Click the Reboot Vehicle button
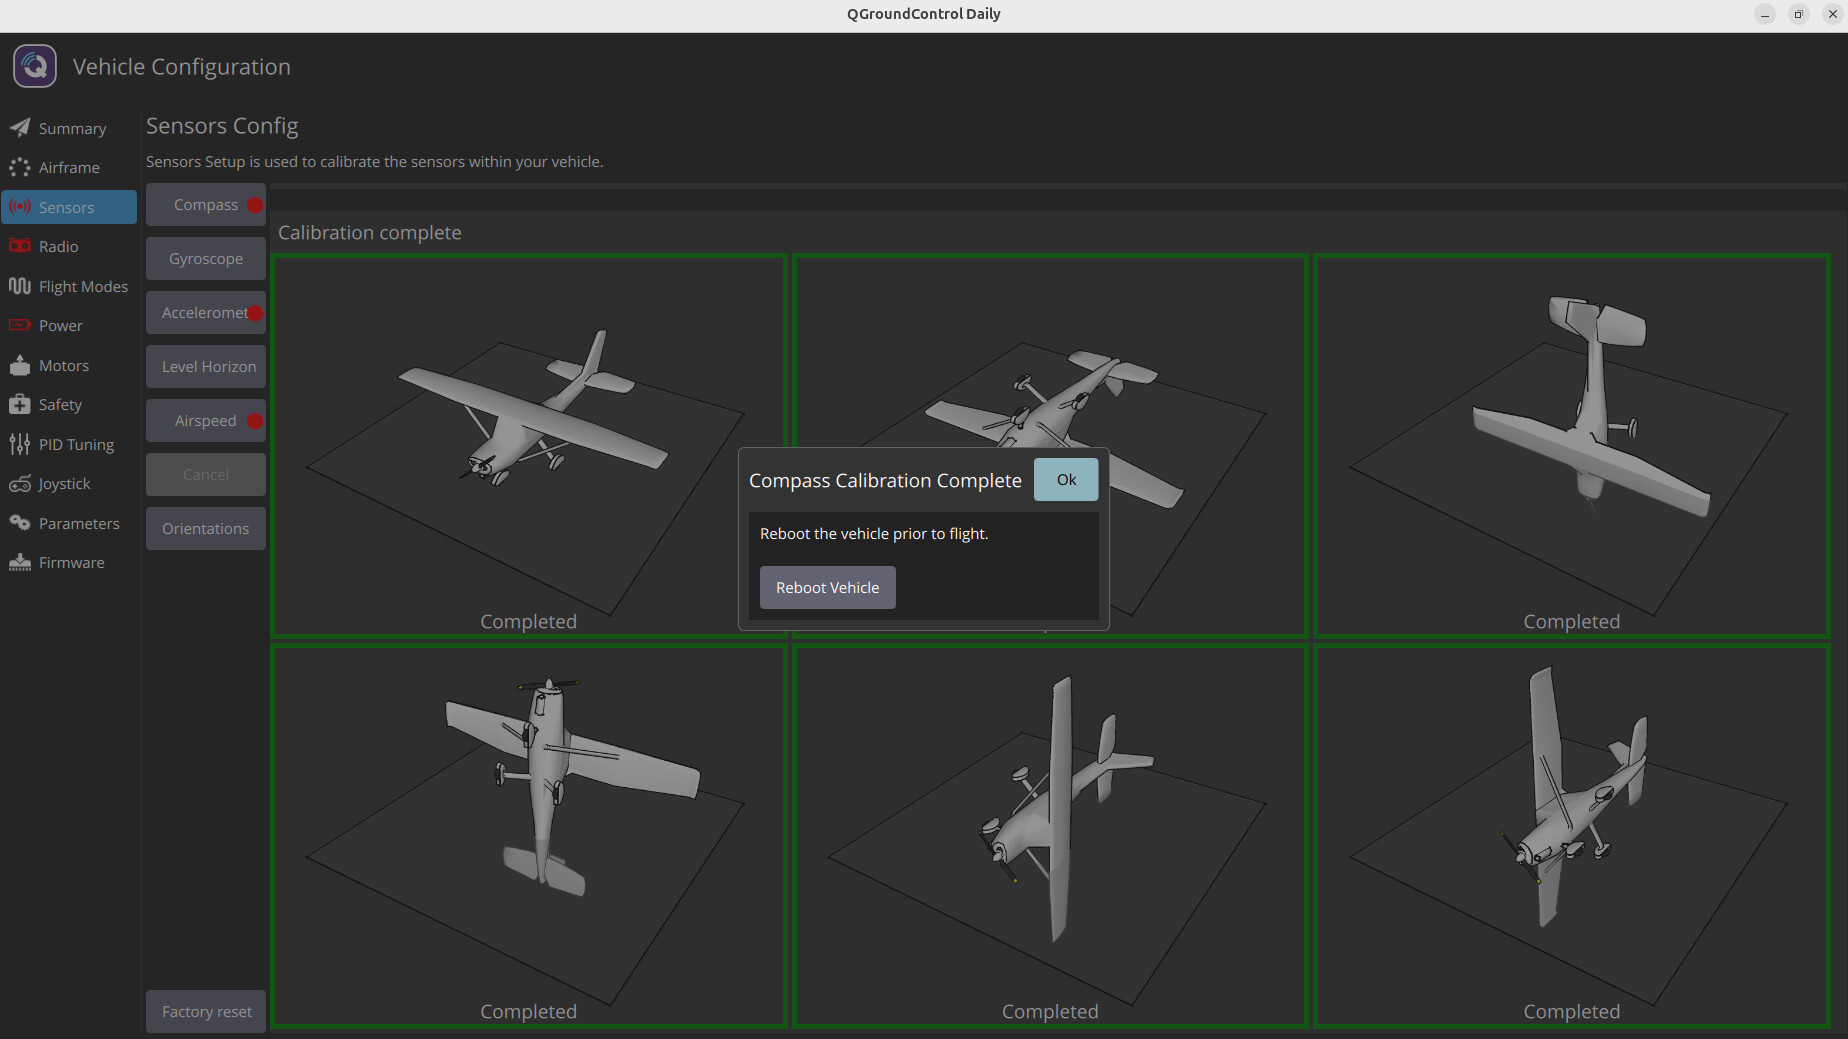This screenshot has width=1848, height=1039. pyautogui.click(x=827, y=588)
